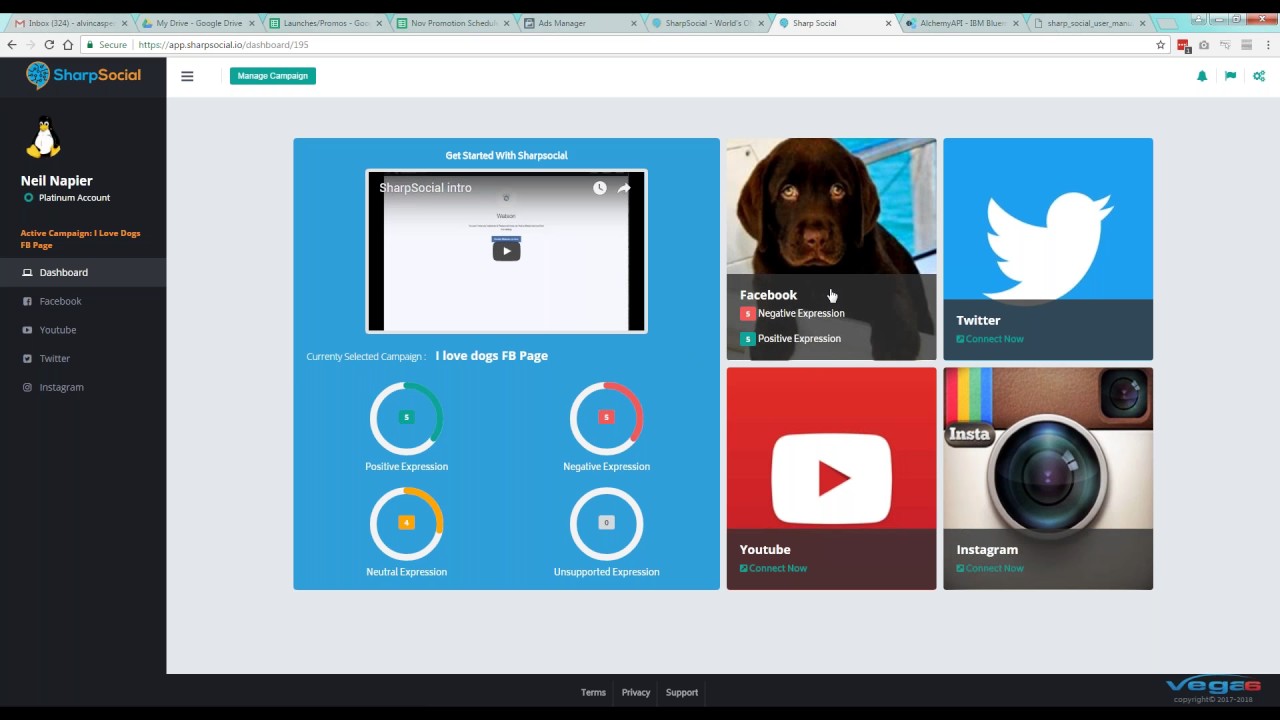Click the video share arrow icon
Viewport: 1280px width, 720px height.
point(624,188)
